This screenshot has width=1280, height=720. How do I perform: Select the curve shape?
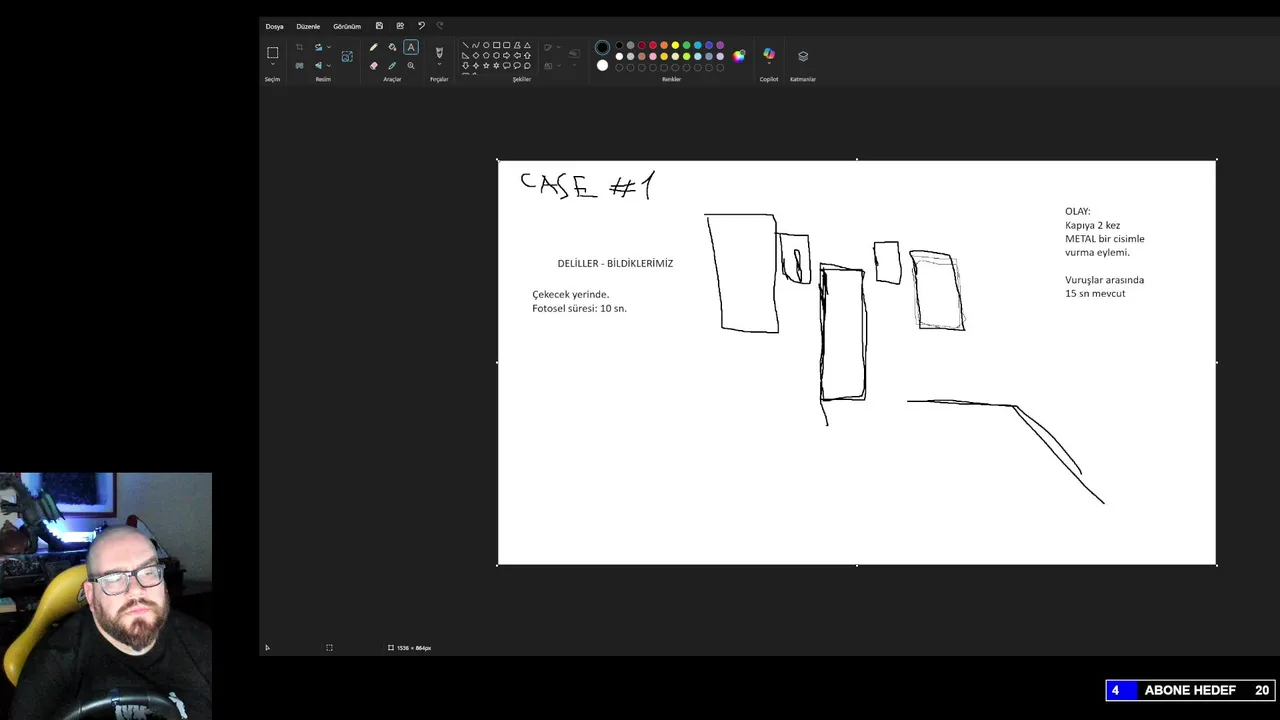pos(476,45)
